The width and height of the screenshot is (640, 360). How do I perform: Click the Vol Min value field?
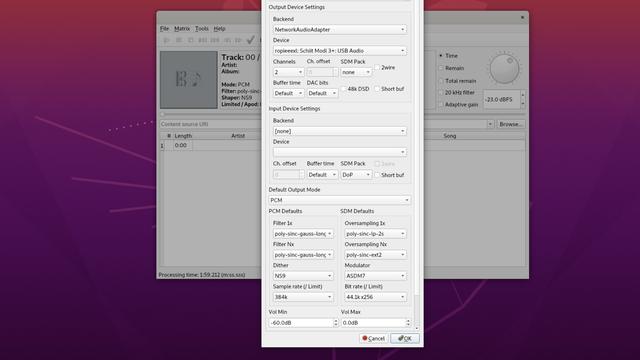click(300, 322)
